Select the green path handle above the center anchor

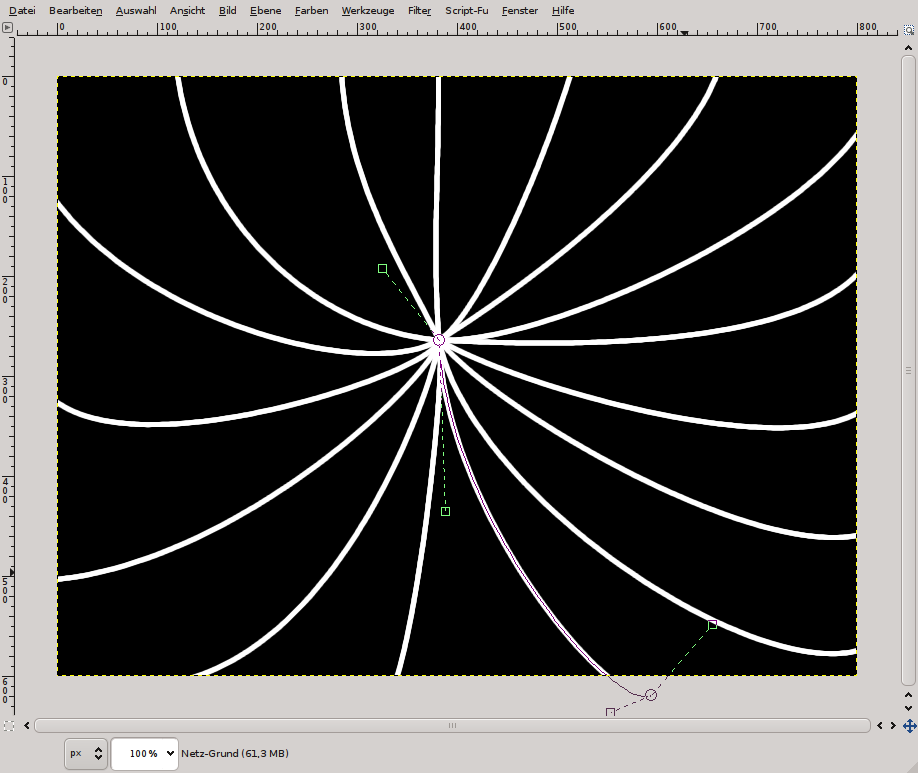(382, 269)
